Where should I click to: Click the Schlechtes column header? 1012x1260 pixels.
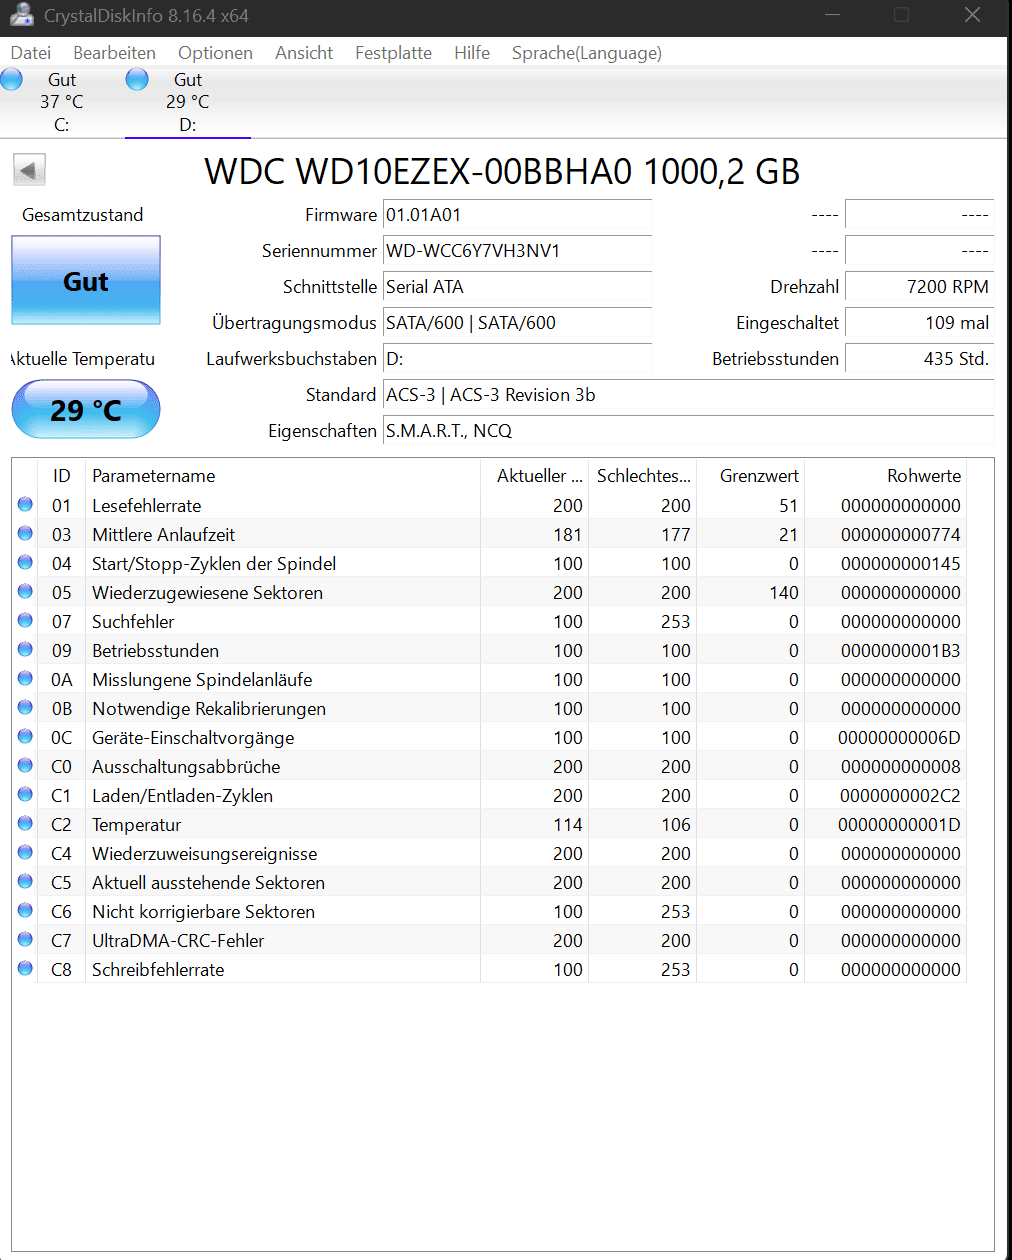coord(643,476)
